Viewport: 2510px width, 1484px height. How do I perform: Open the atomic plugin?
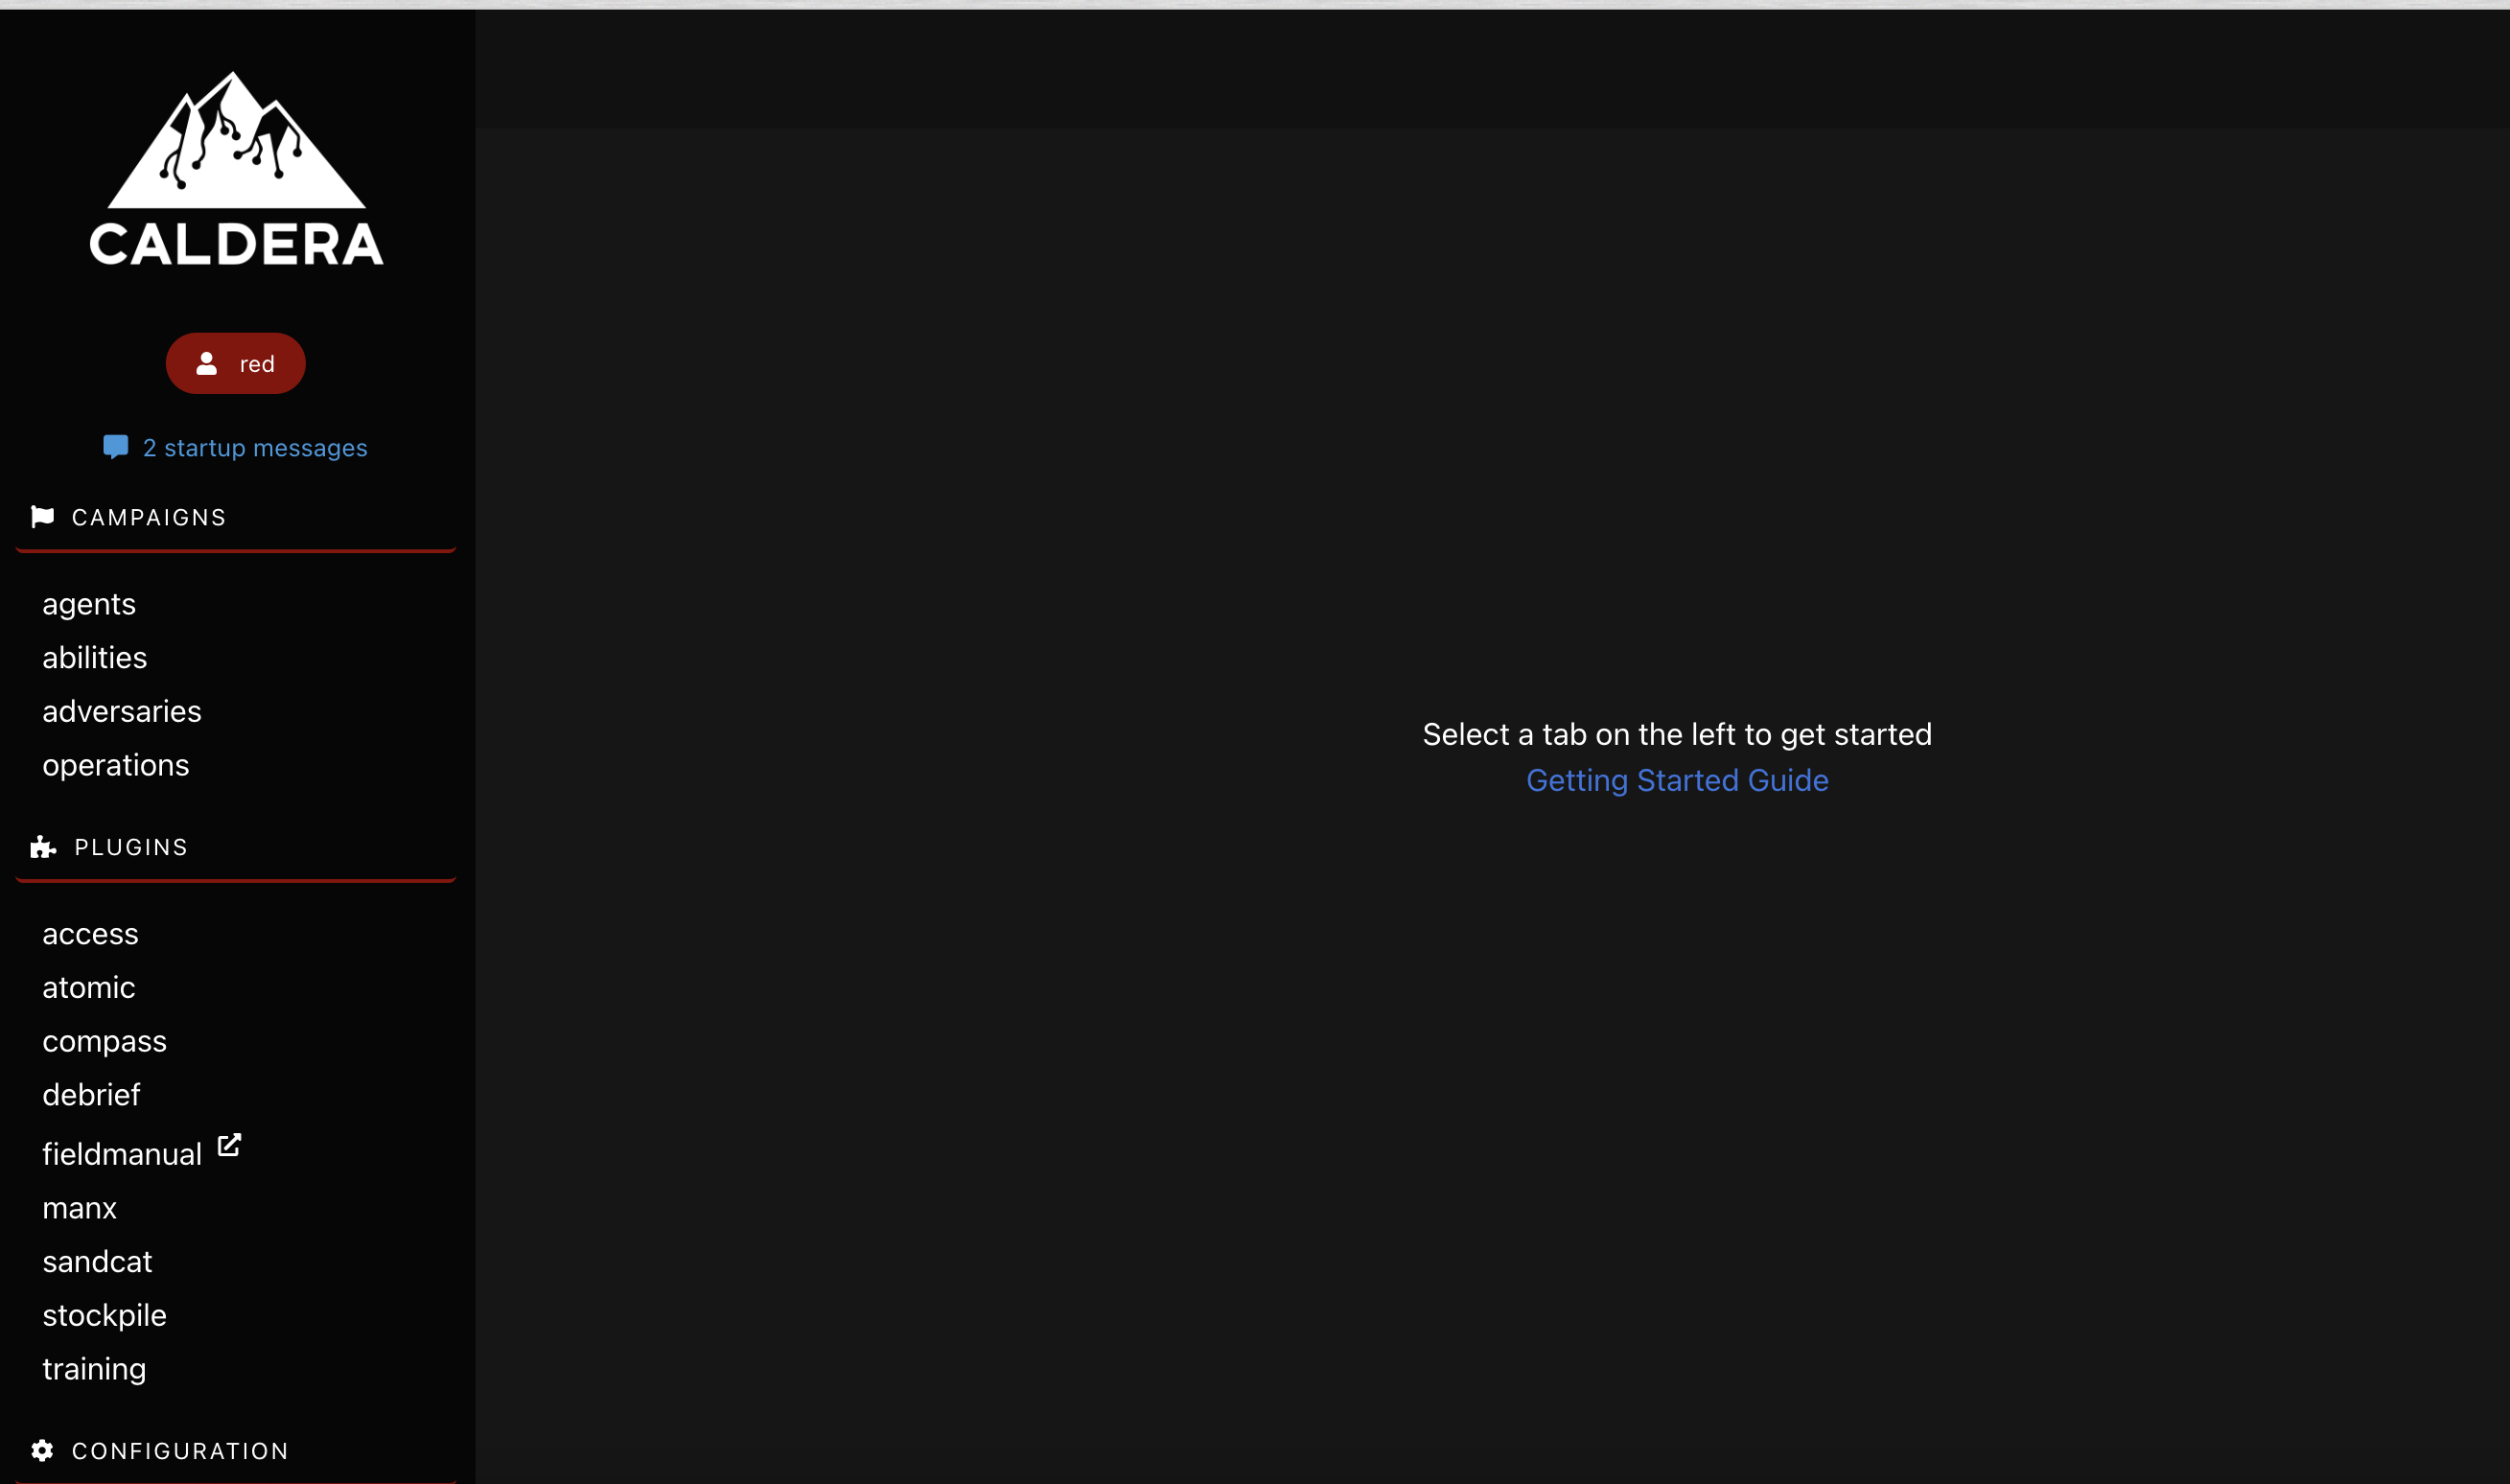(x=89, y=988)
